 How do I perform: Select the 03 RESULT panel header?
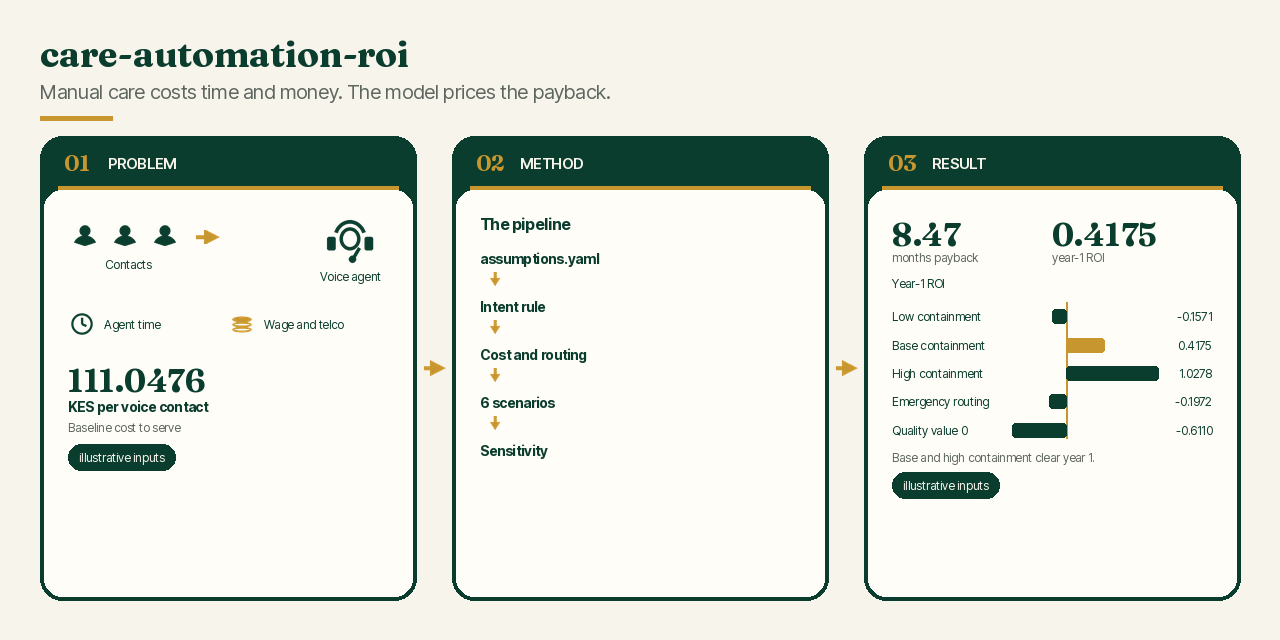coord(1052,163)
